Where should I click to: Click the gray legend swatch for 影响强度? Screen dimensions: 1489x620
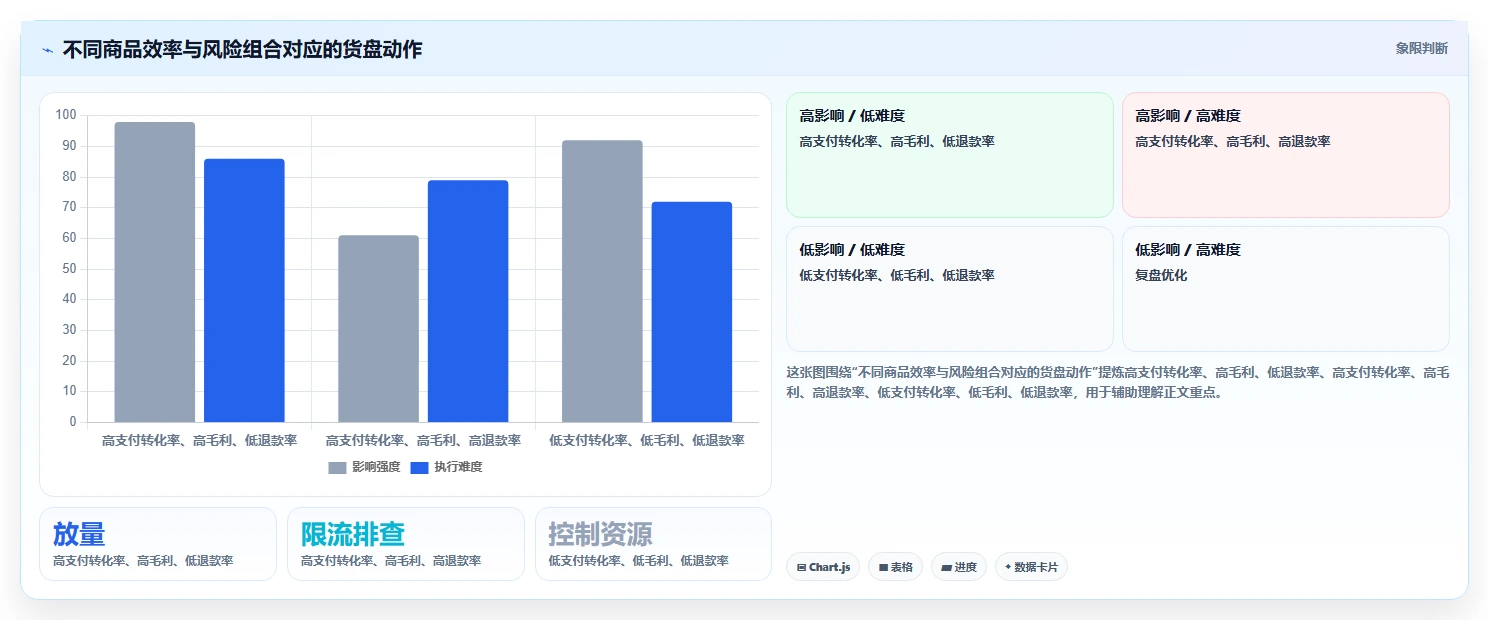coord(337,468)
